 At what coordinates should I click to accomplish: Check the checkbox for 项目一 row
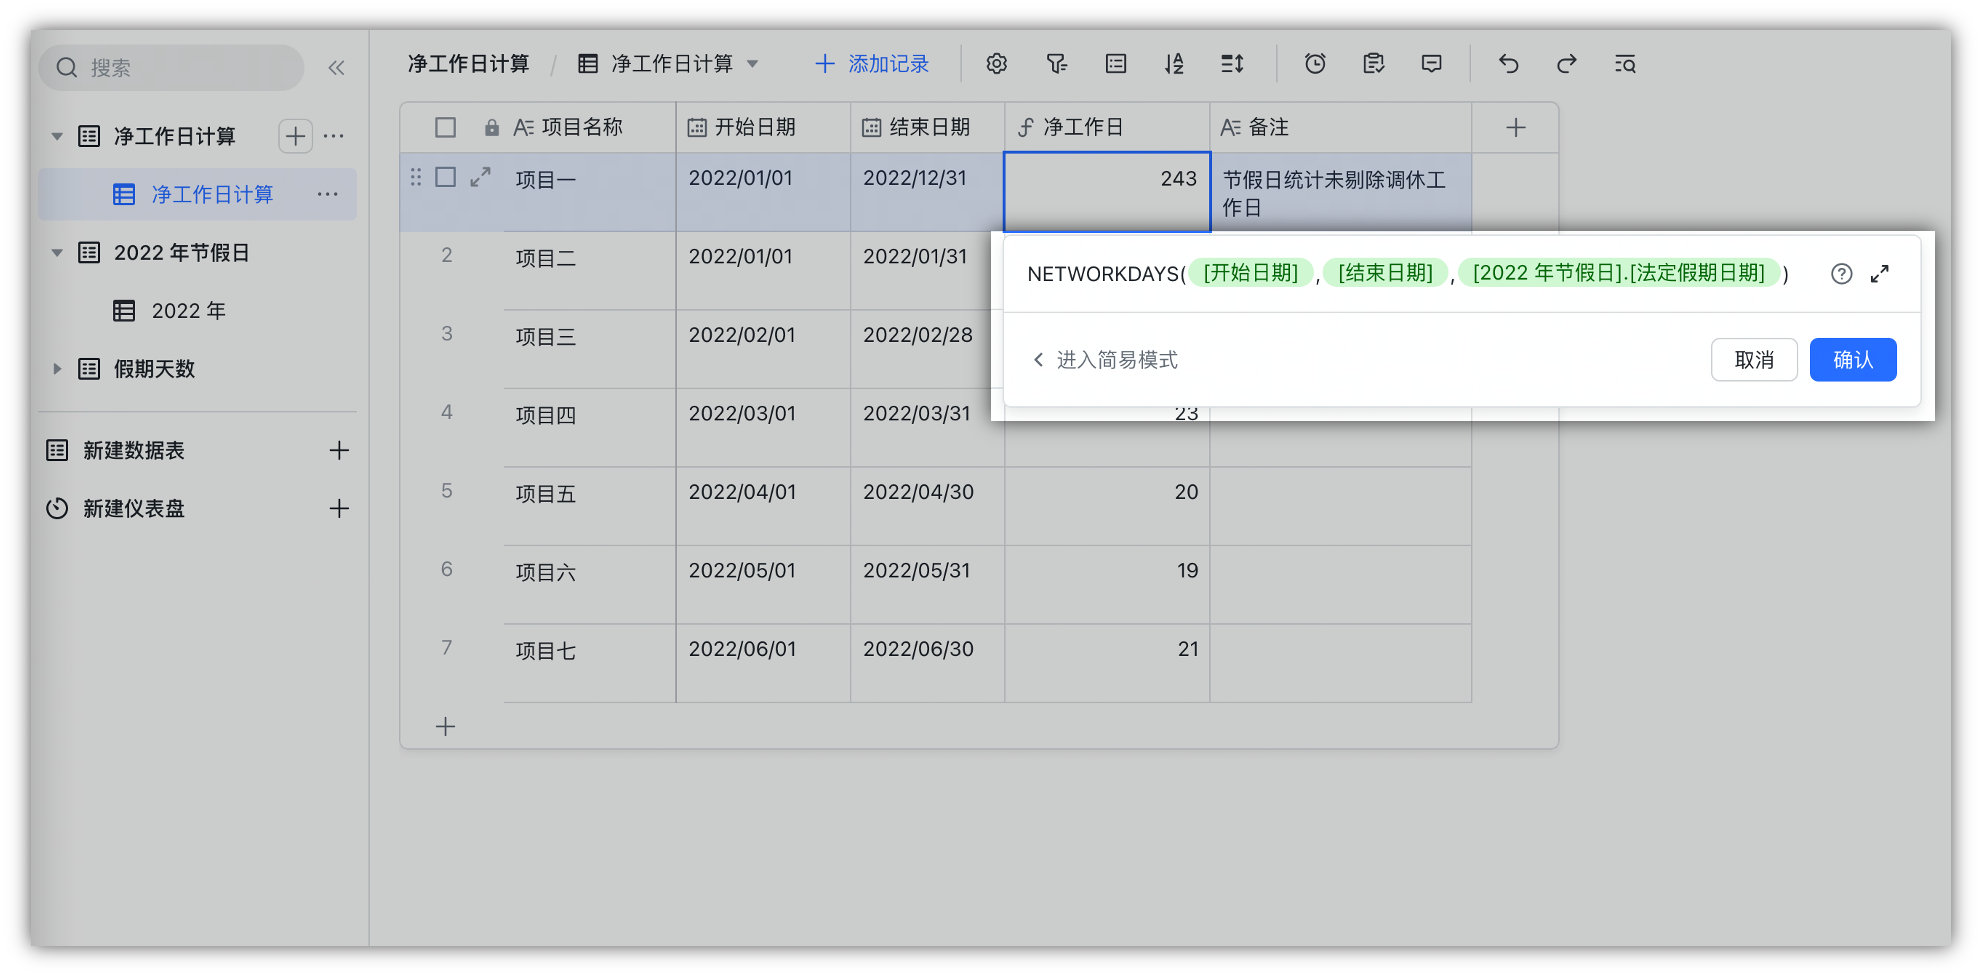pos(444,177)
